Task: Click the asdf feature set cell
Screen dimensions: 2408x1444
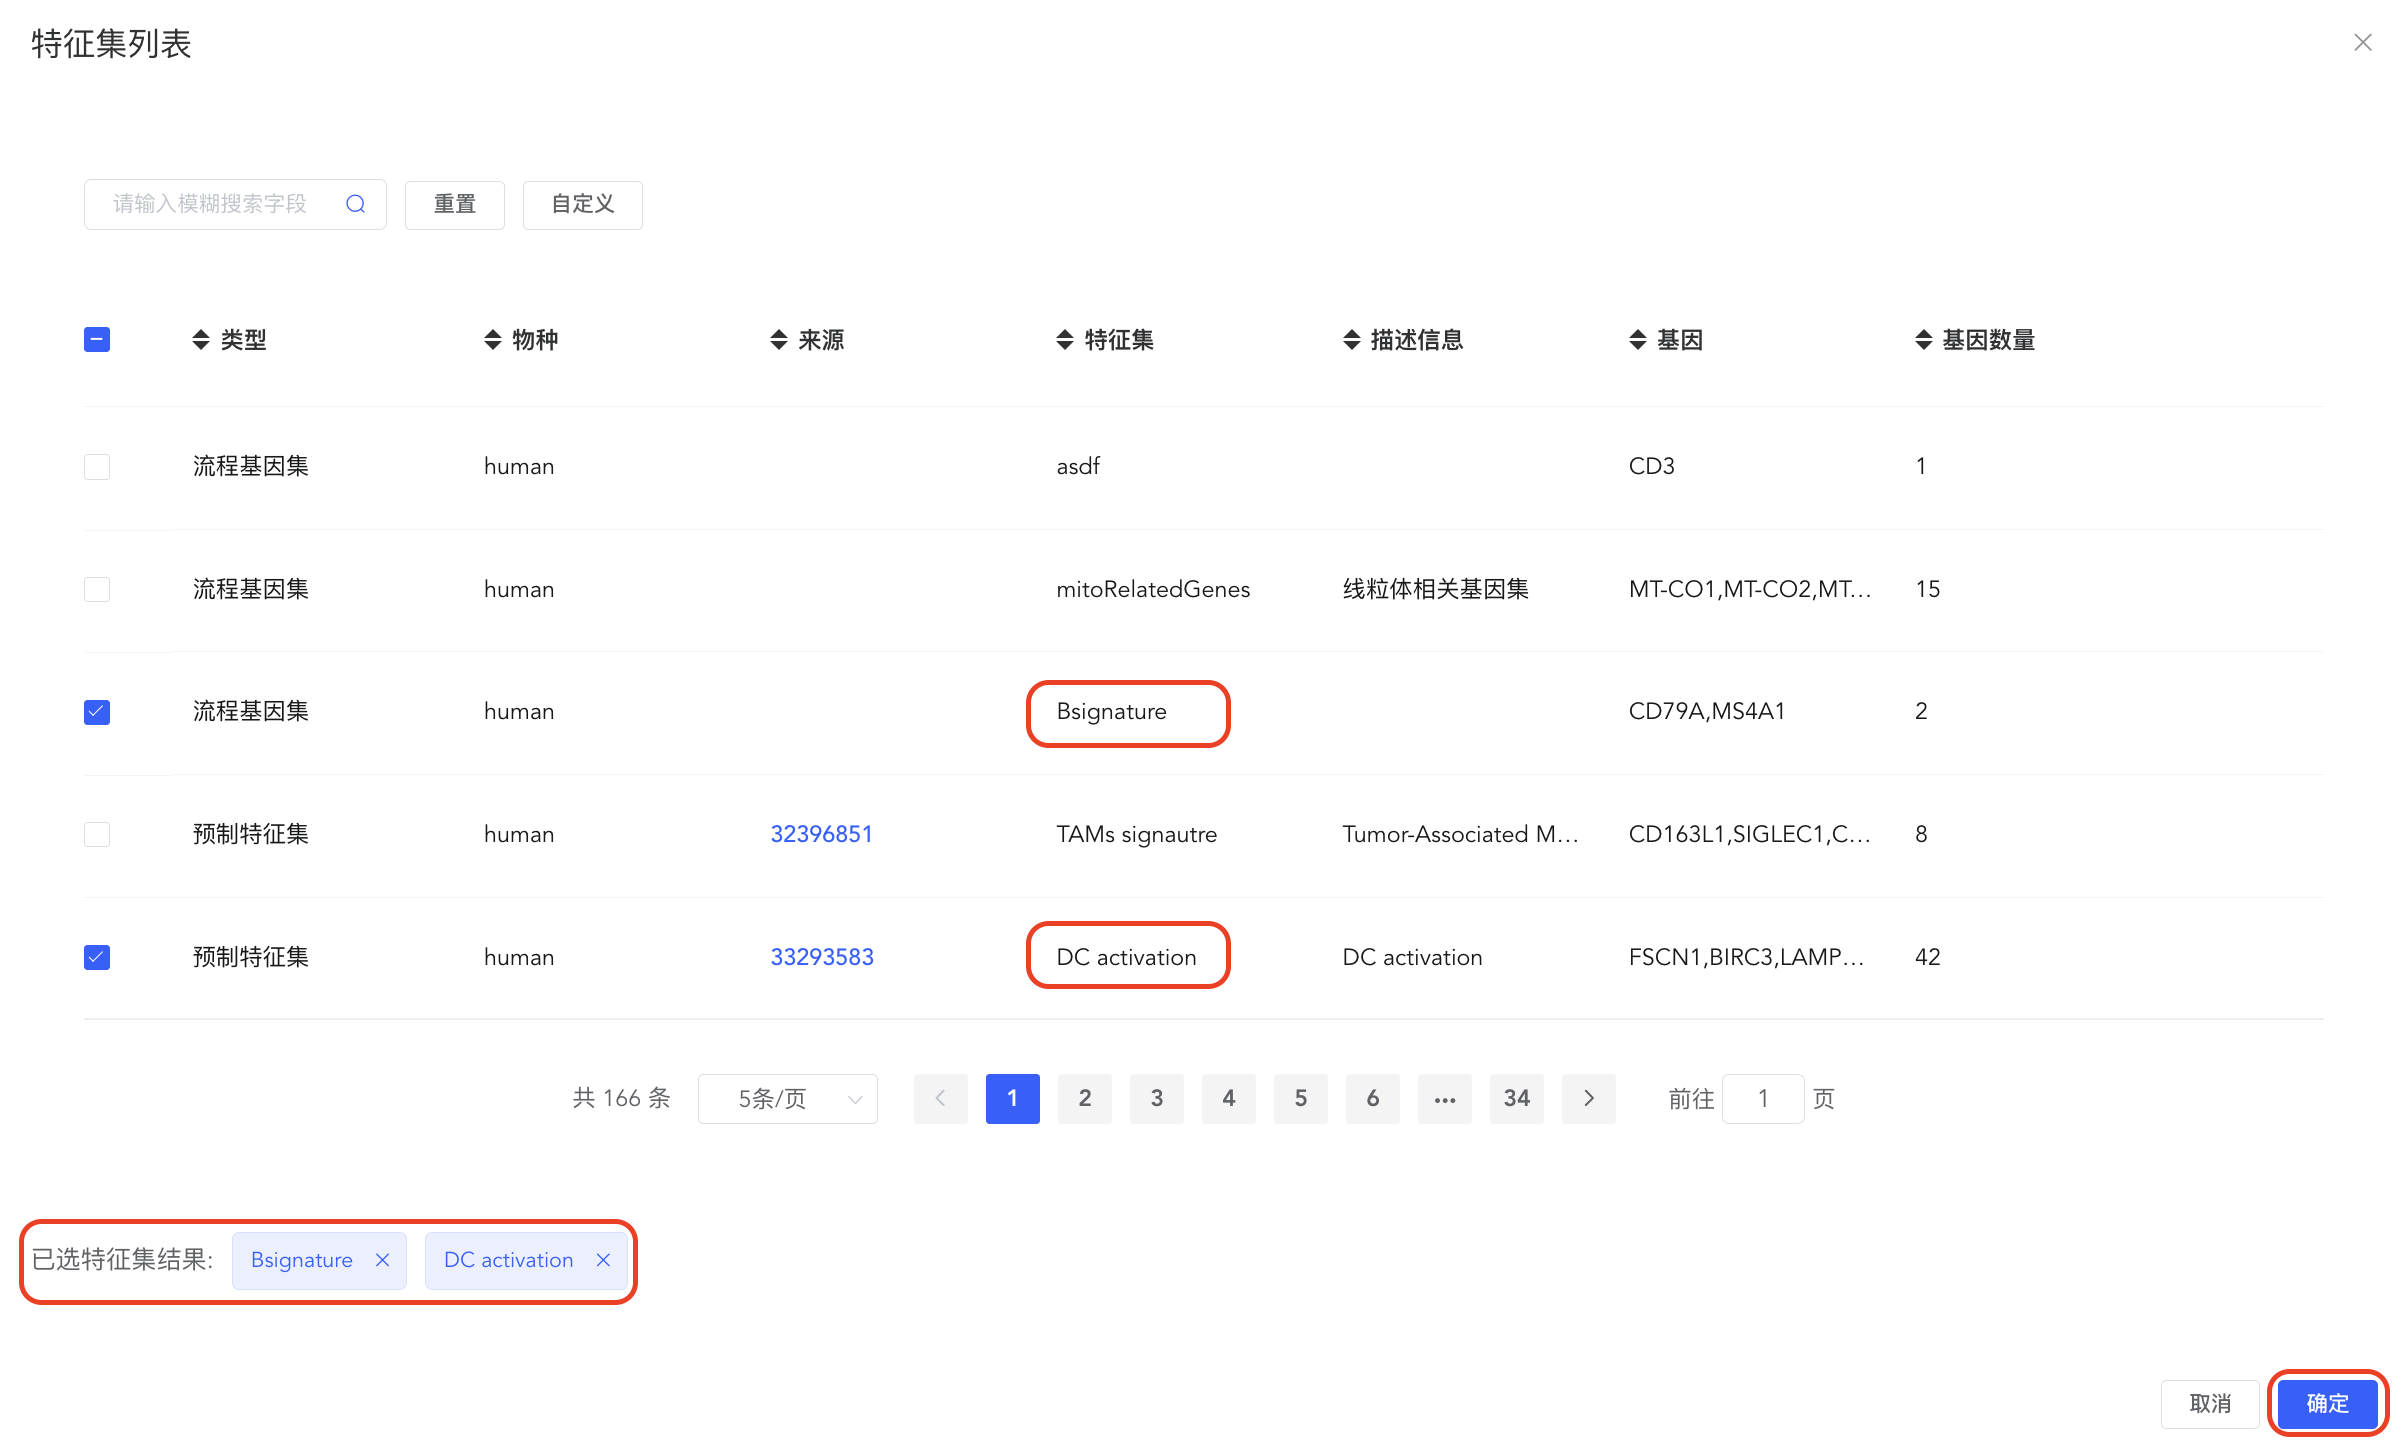Action: [1078, 466]
